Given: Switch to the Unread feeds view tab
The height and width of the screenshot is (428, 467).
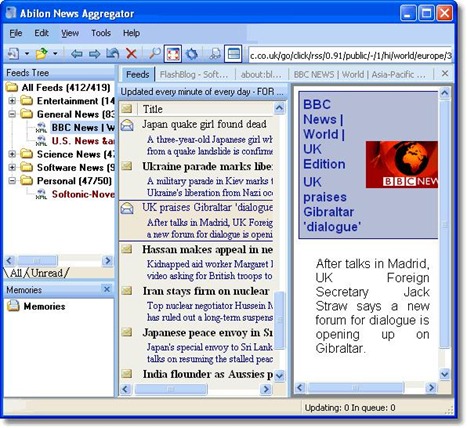Looking at the screenshot, I should pyautogui.click(x=47, y=273).
